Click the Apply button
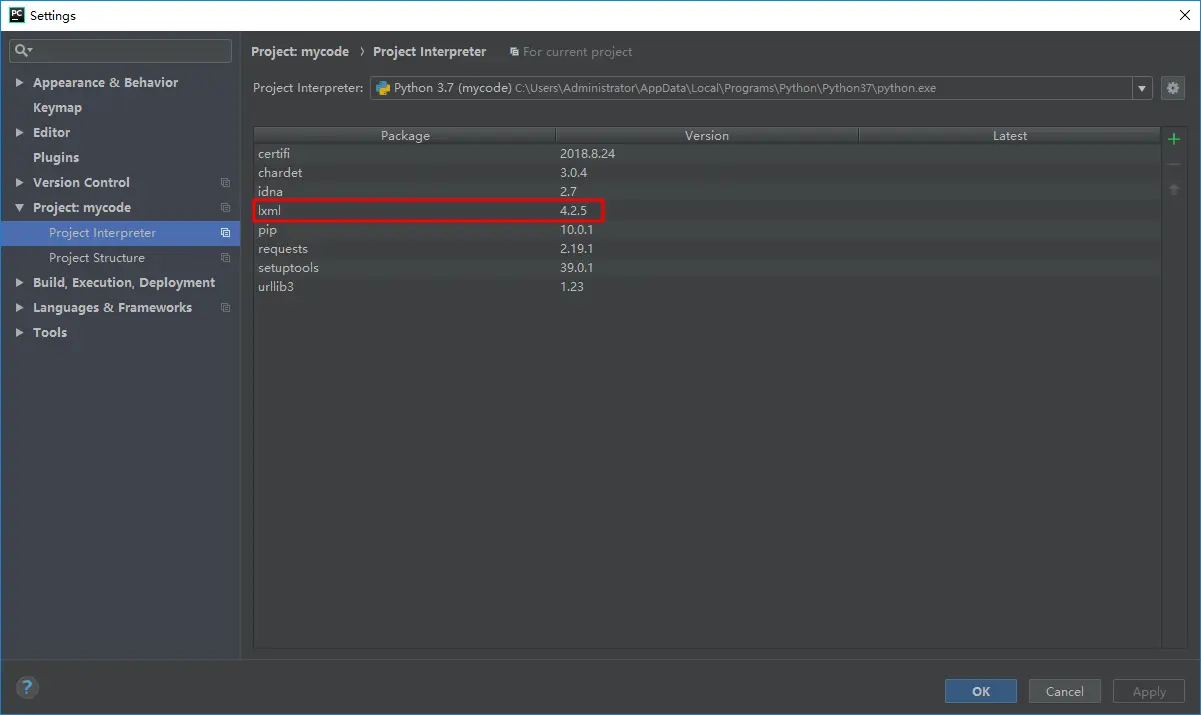This screenshot has height=715, width=1201. 1149,691
